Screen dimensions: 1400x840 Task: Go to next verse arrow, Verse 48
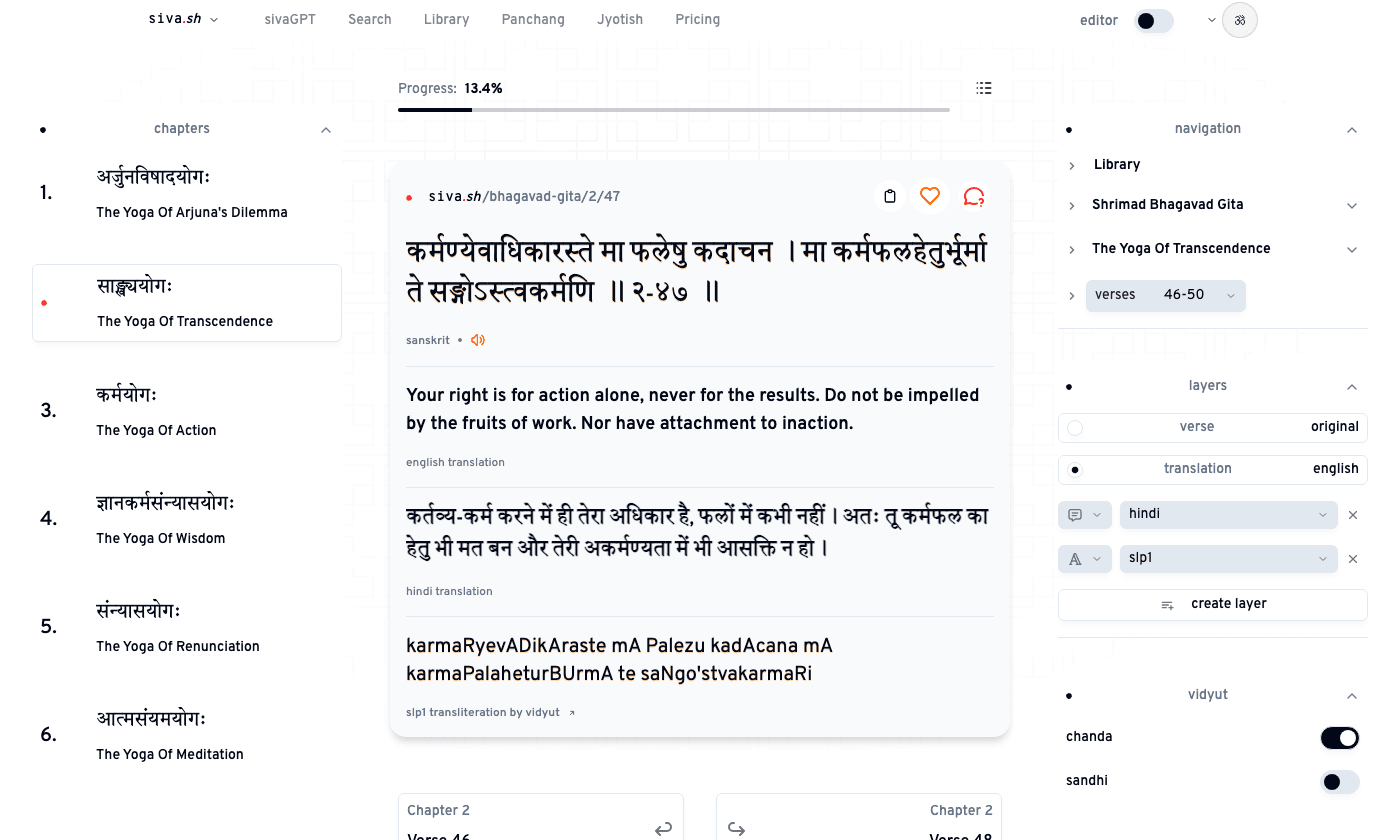[737, 828]
